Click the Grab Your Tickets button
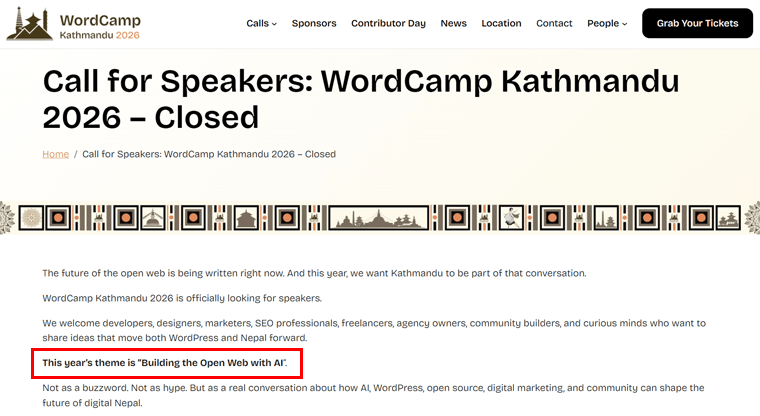The height and width of the screenshot is (416, 760). coord(697,23)
